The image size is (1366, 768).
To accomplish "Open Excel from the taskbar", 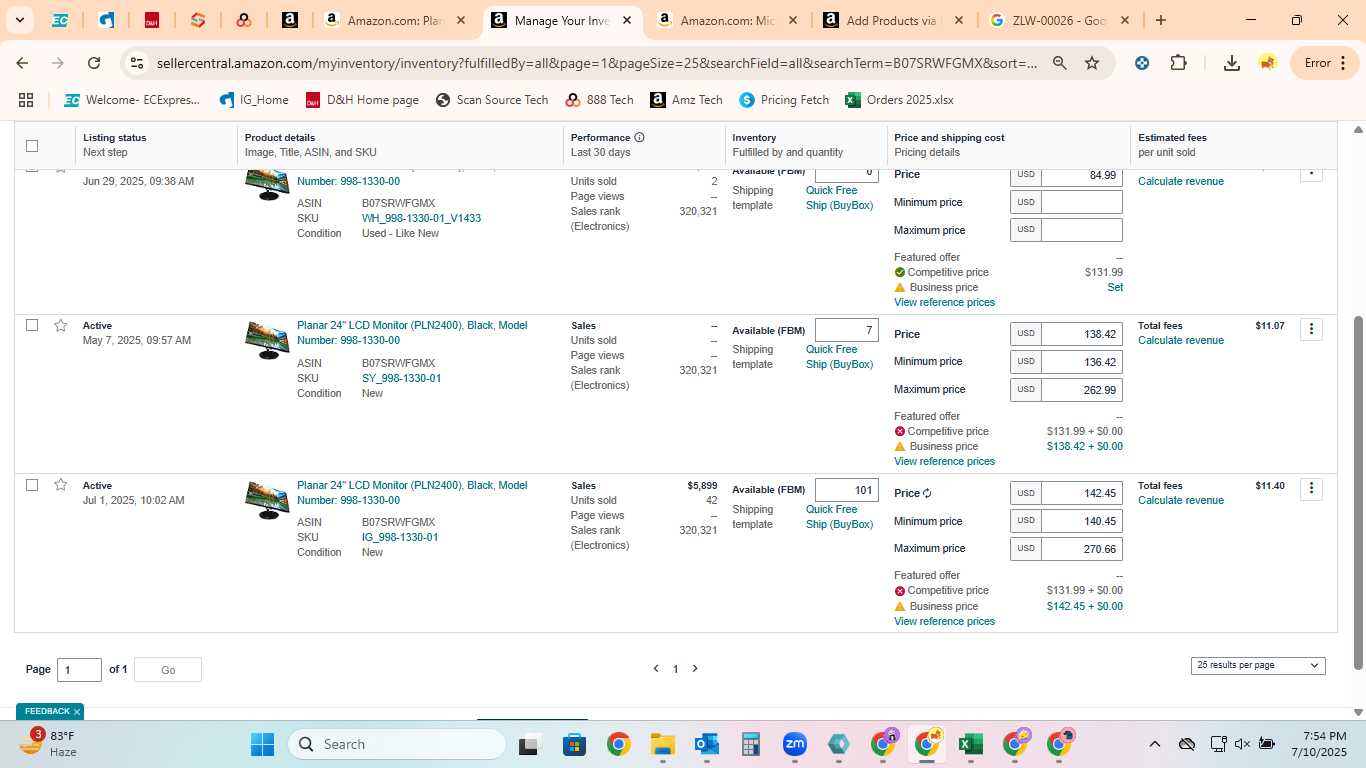I will [x=969, y=744].
